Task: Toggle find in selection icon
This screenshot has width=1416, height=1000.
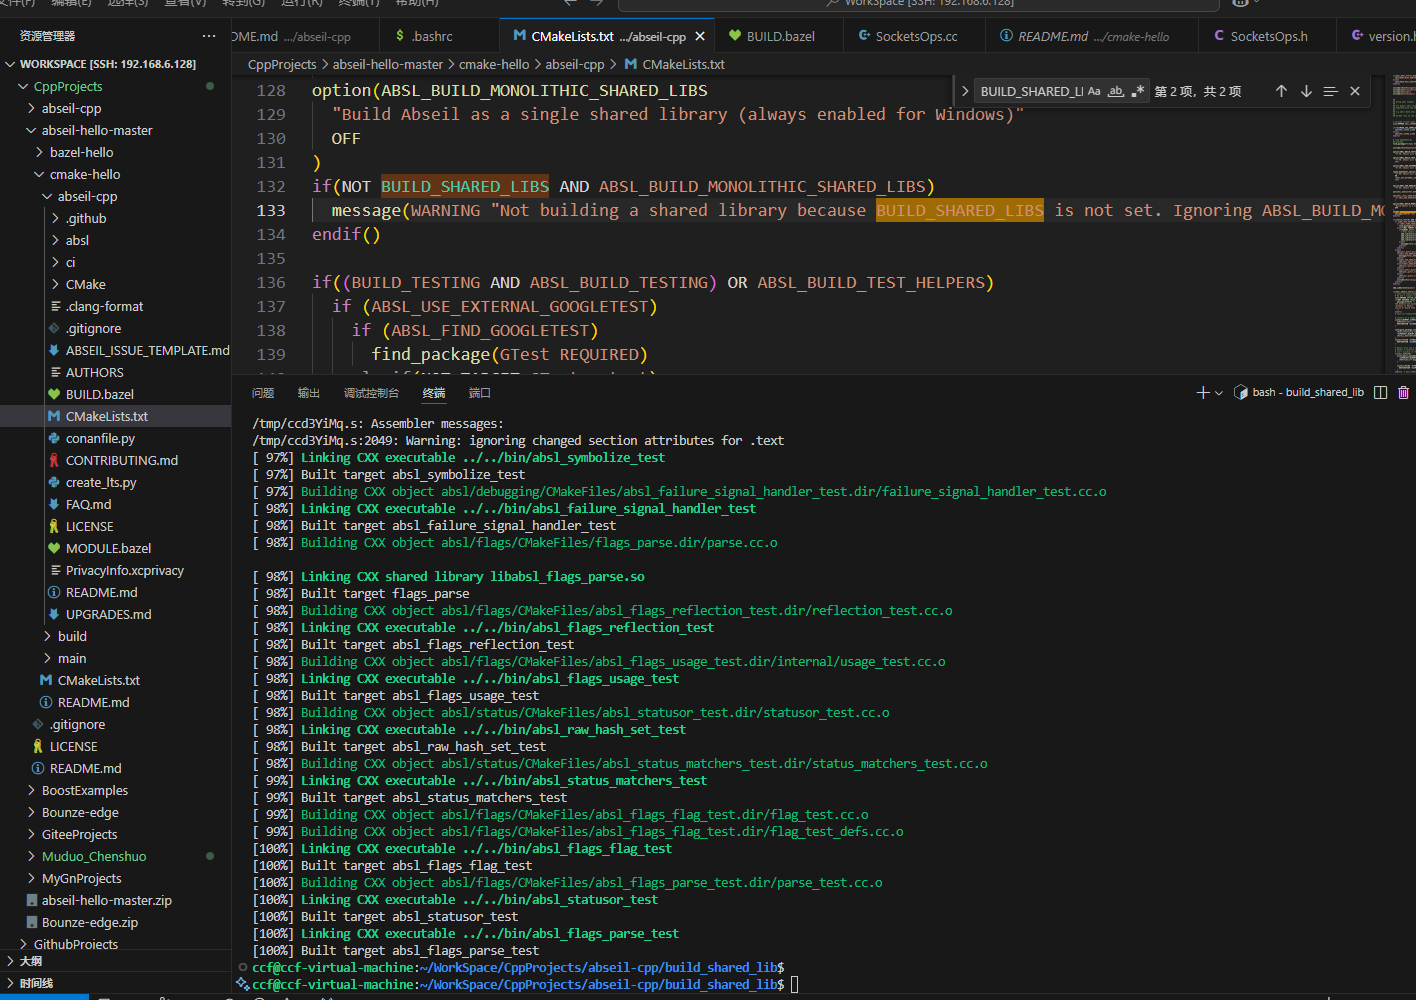Action: click(x=1330, y=91)
